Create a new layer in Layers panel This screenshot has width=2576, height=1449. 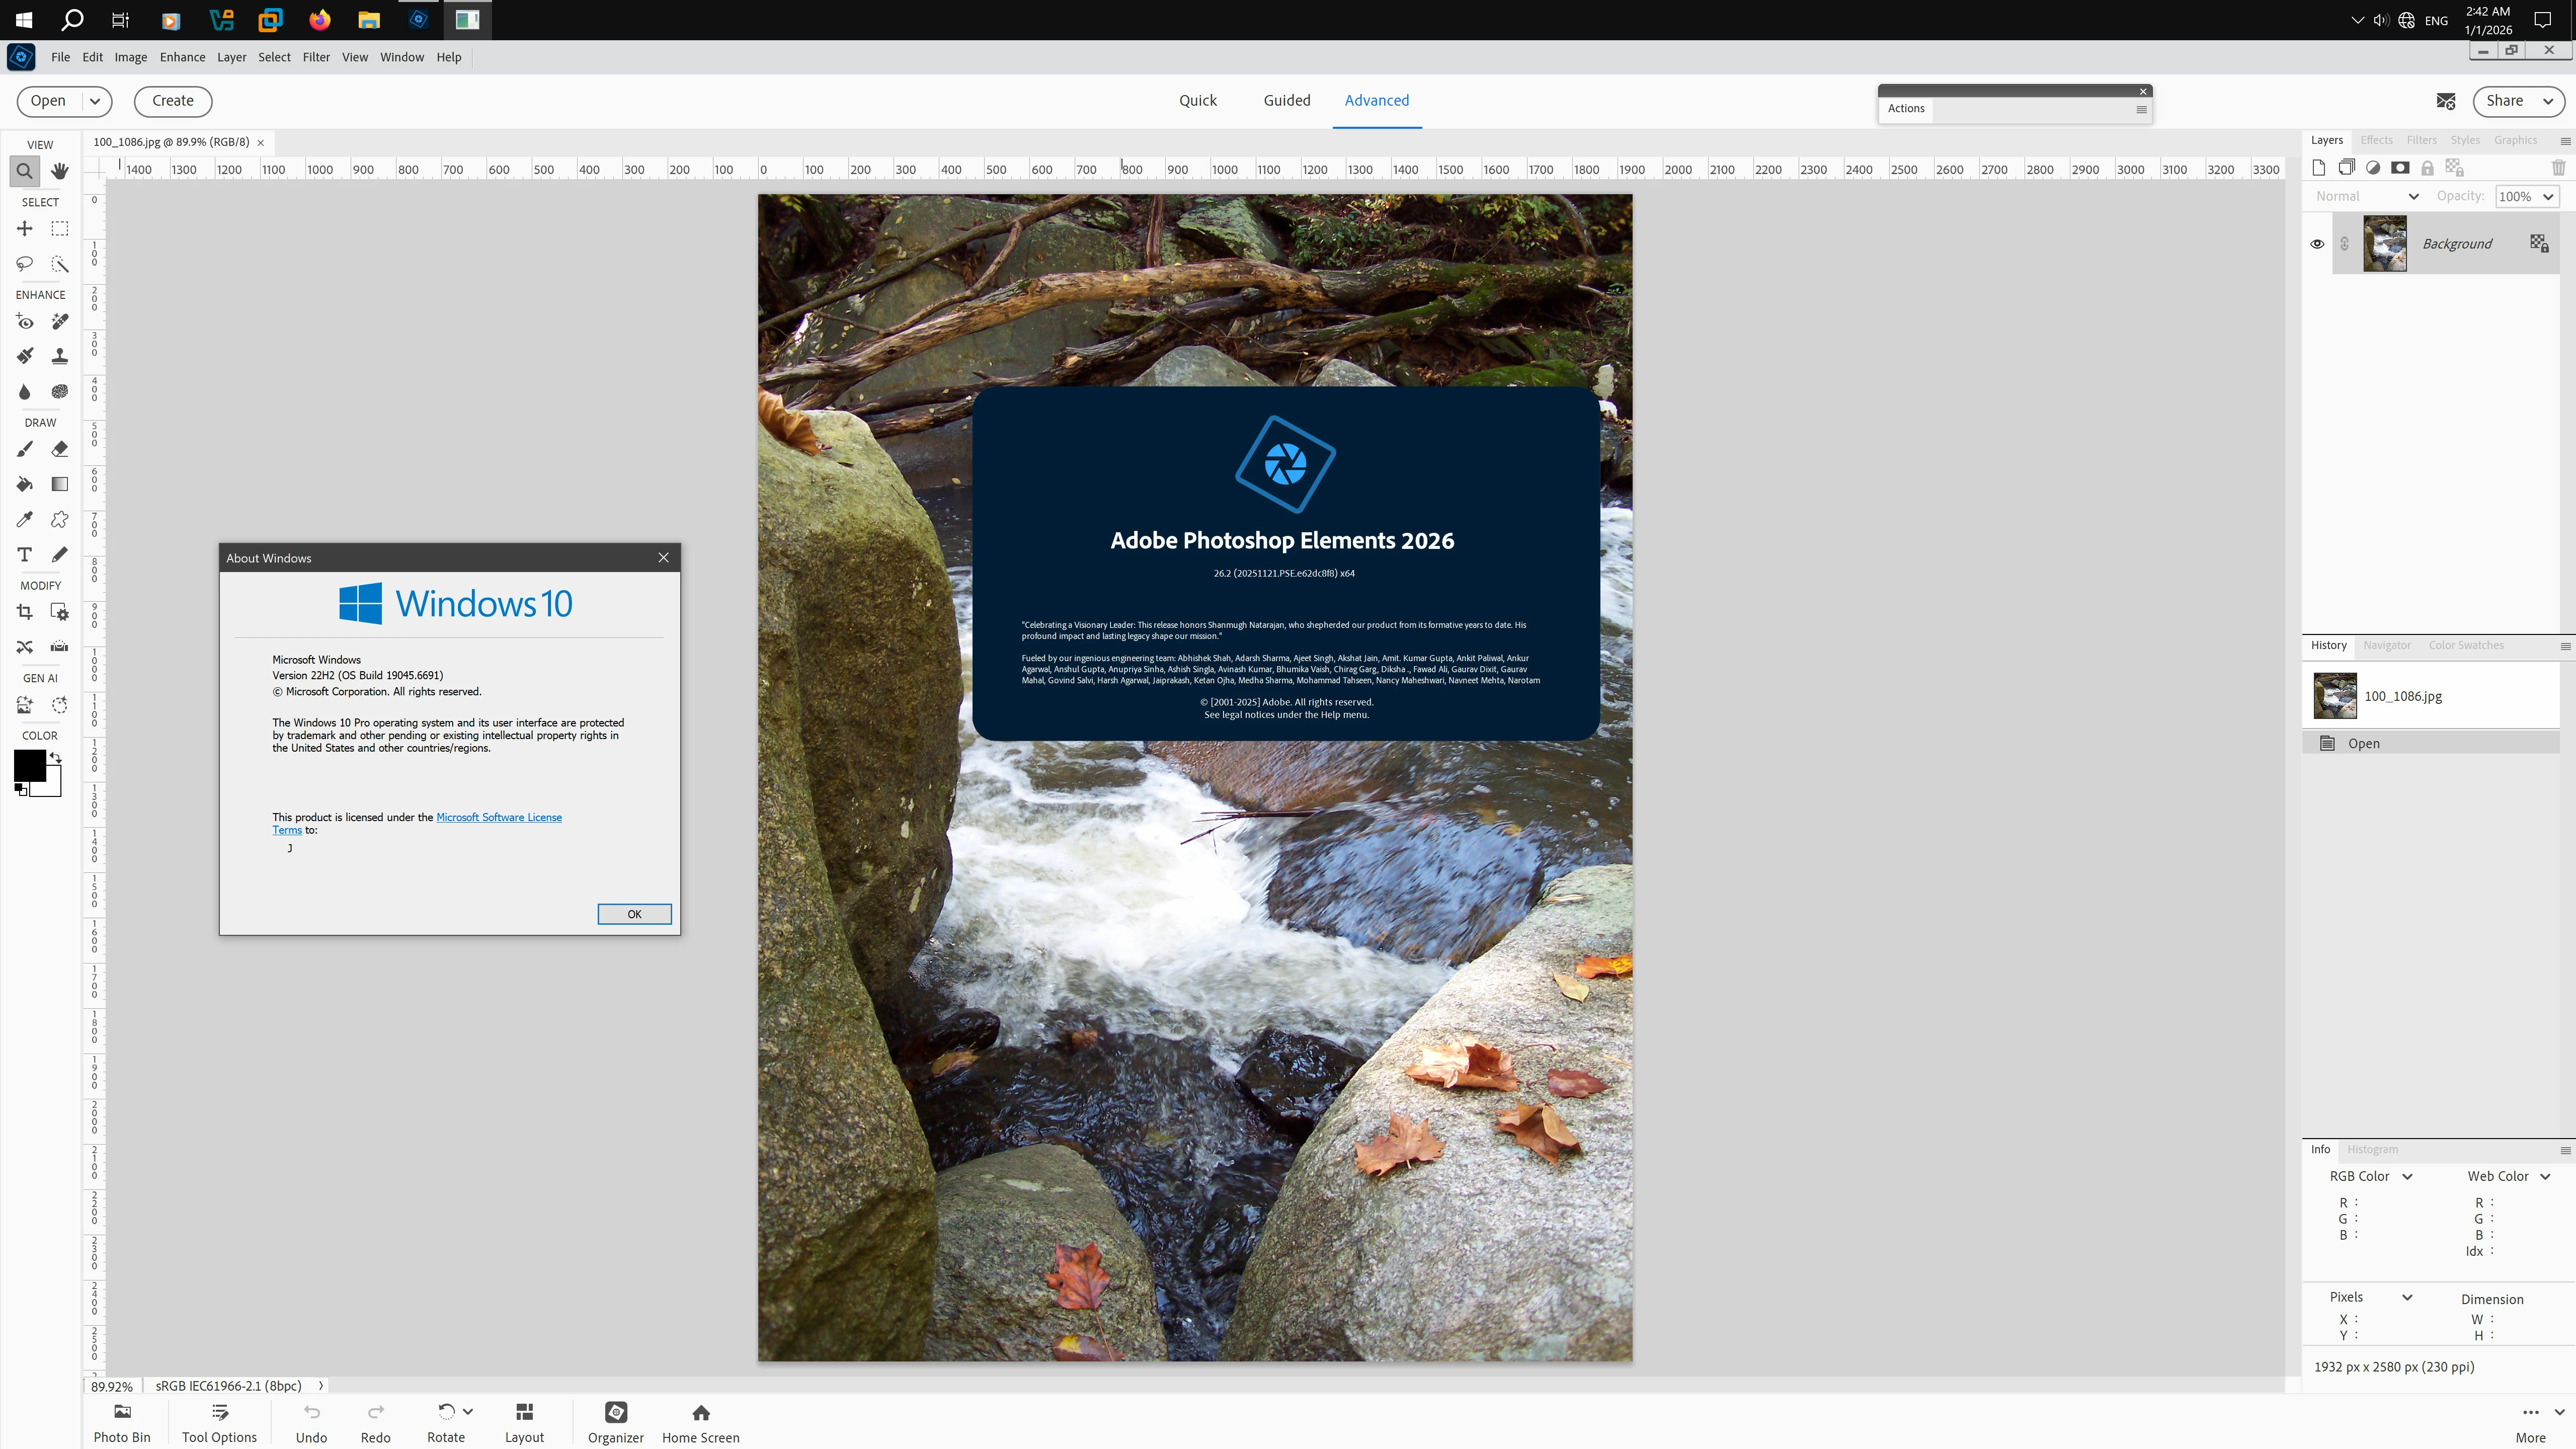pyautogui.click(x=2319, y=167)
